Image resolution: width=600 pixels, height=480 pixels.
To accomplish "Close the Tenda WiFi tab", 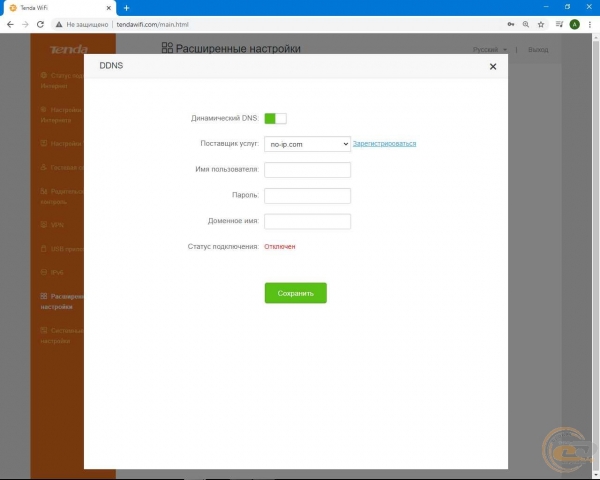I will pos(109,8).
